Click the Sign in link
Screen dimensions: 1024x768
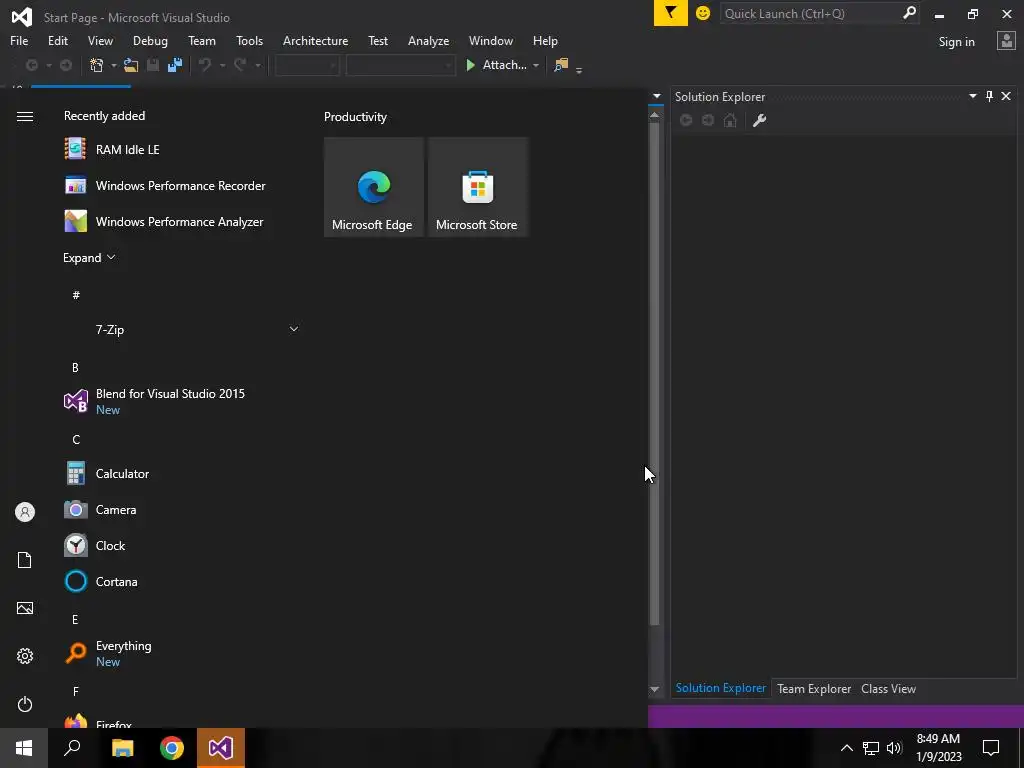coord(956,42)
